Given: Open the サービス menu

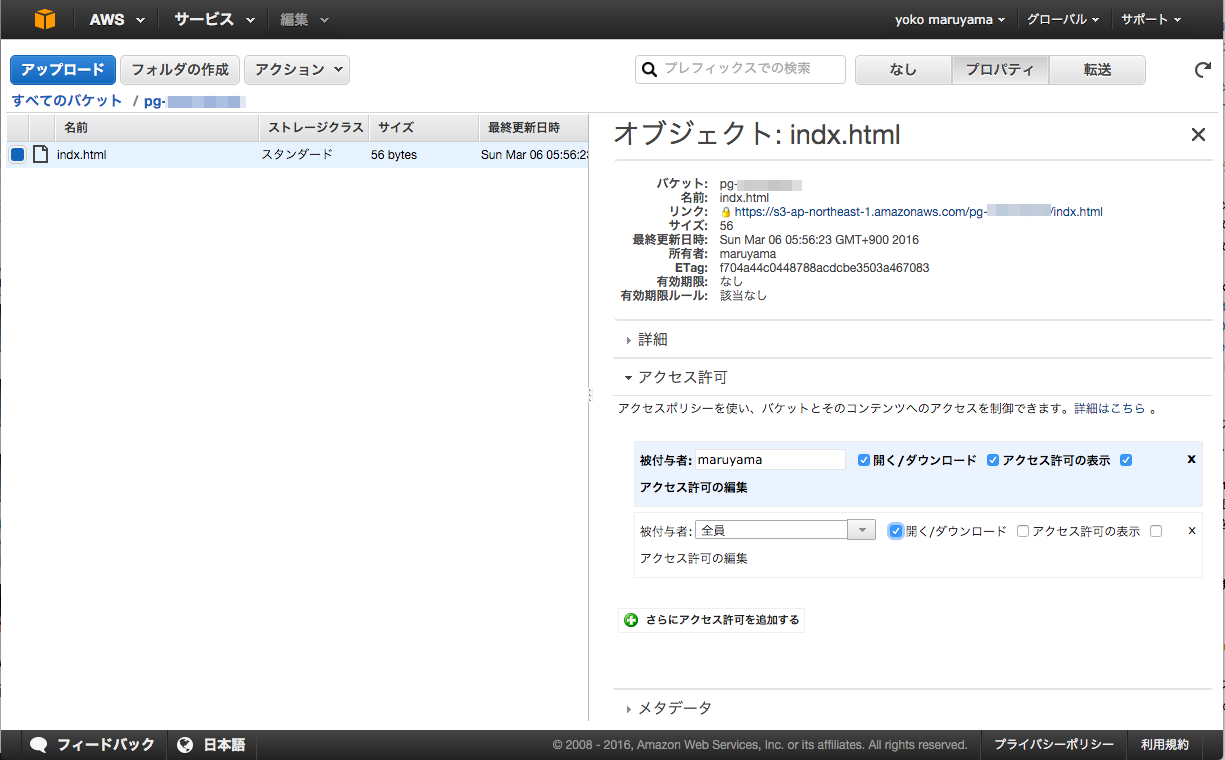Looking at the screenshot, I should (x=214, y=19).
